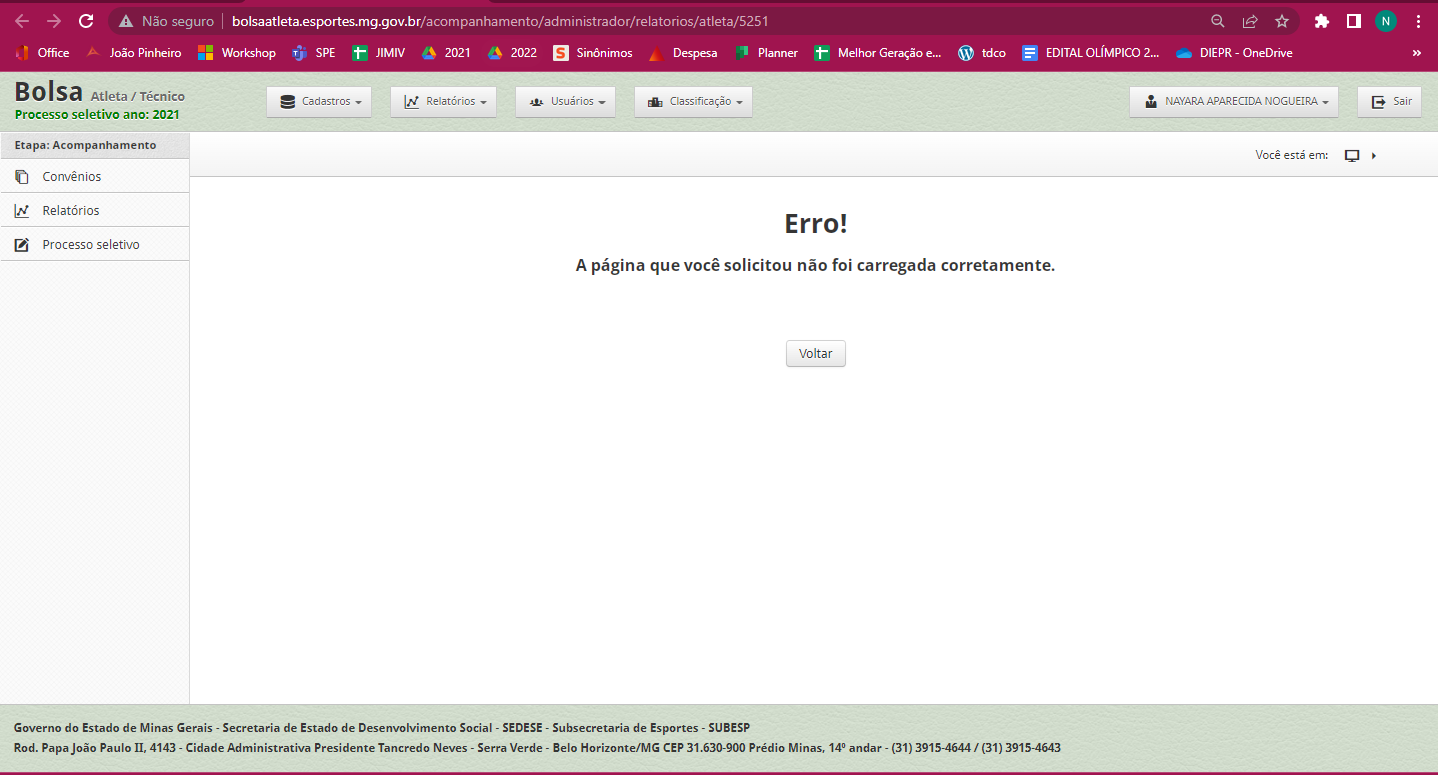Open the Relatórios dropdown in top bar
Viewport: 1438px width, 775px height.
[443, 102]
